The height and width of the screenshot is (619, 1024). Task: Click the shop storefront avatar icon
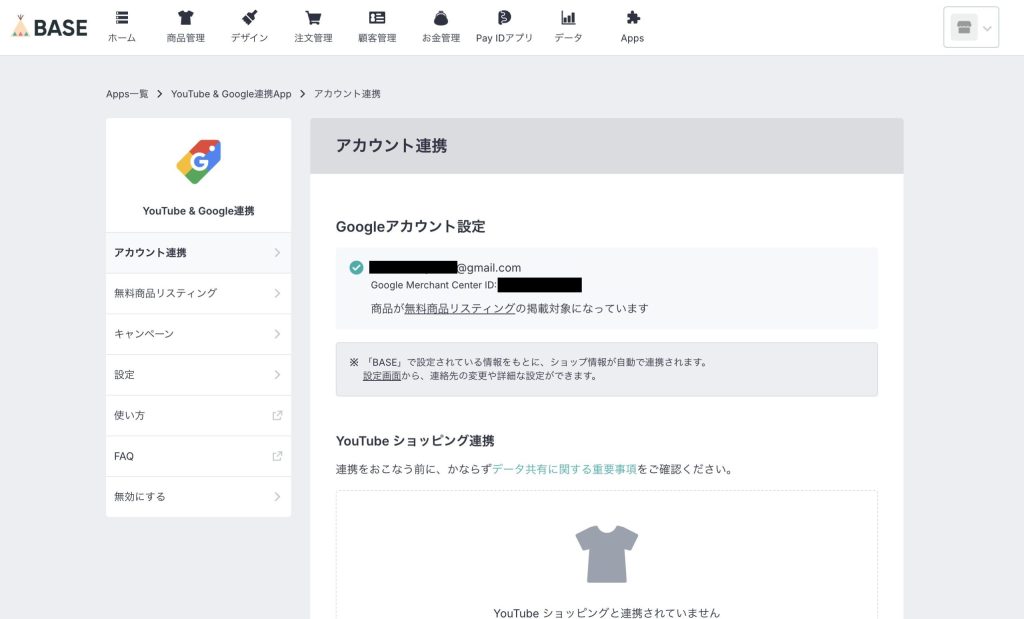point(964,27)
